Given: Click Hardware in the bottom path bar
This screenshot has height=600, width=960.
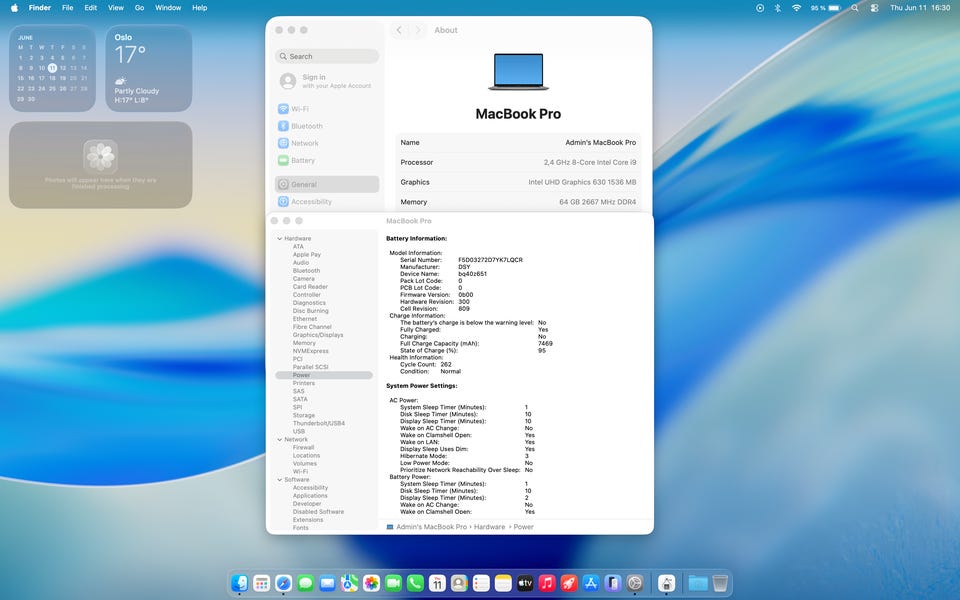Looking at the screenshot, I should pyautogui.click(x=489, y=527).
